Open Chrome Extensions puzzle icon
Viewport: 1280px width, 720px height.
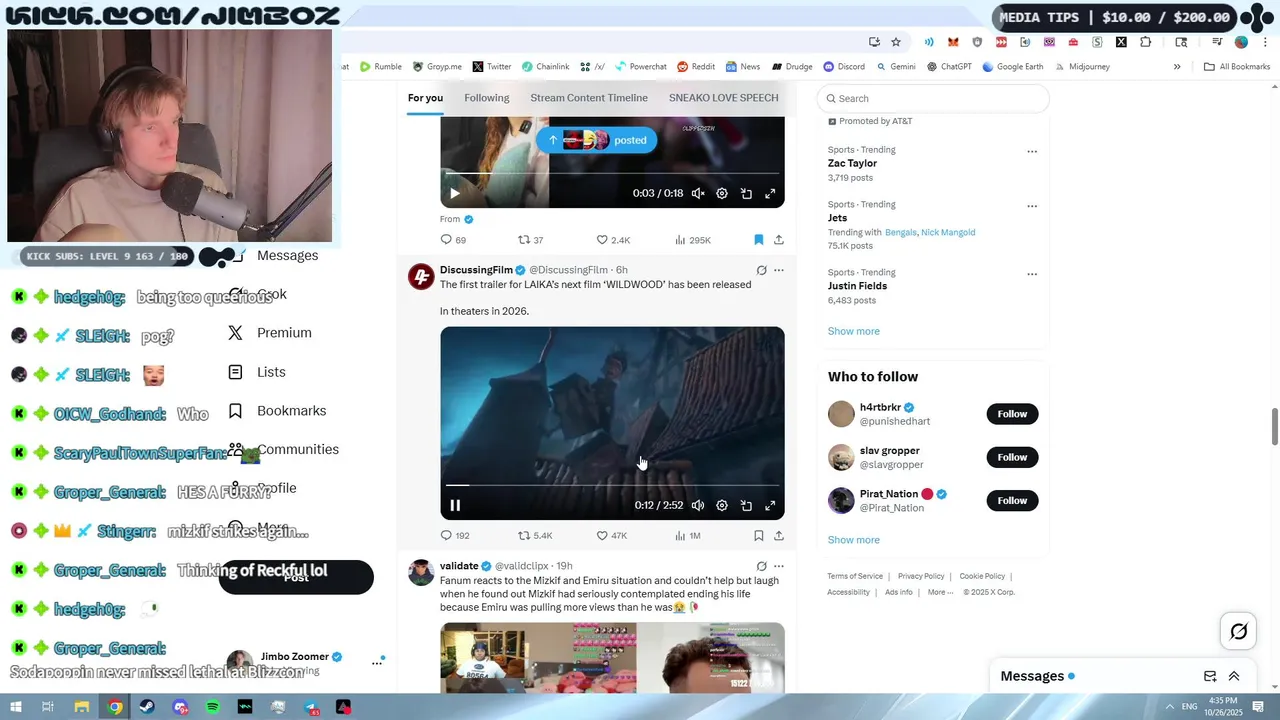point(1146,42)
